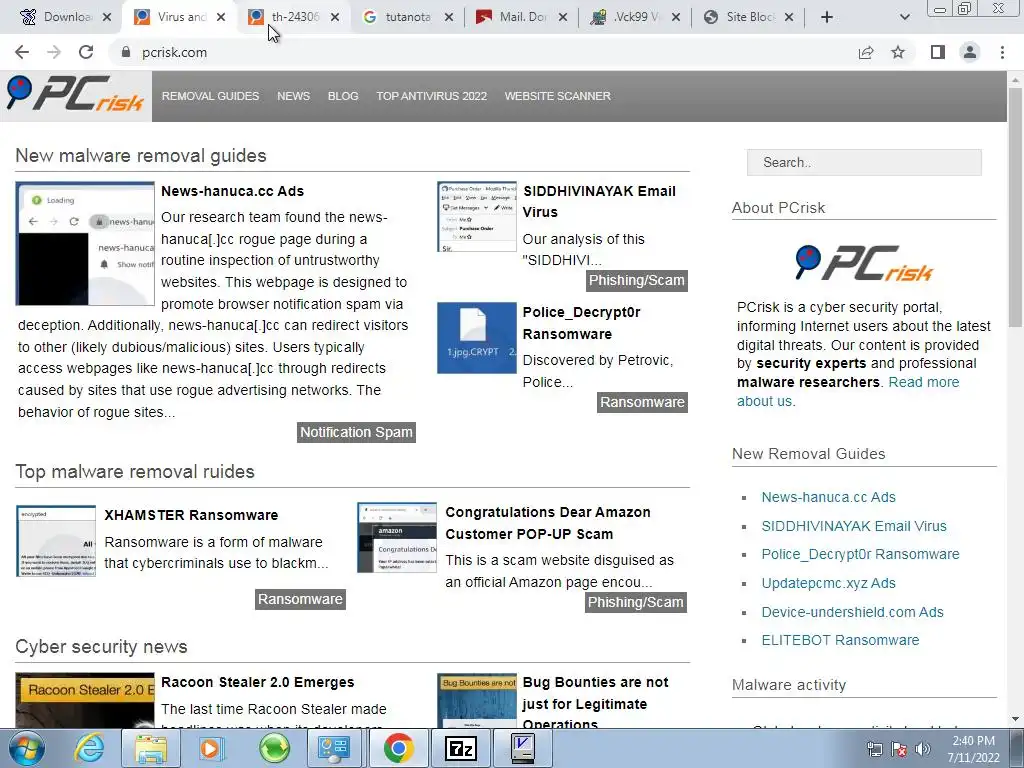
Task: Open Top Antivirus 2022 menu item
Action: pyautogui.click(x=431, y=96)
